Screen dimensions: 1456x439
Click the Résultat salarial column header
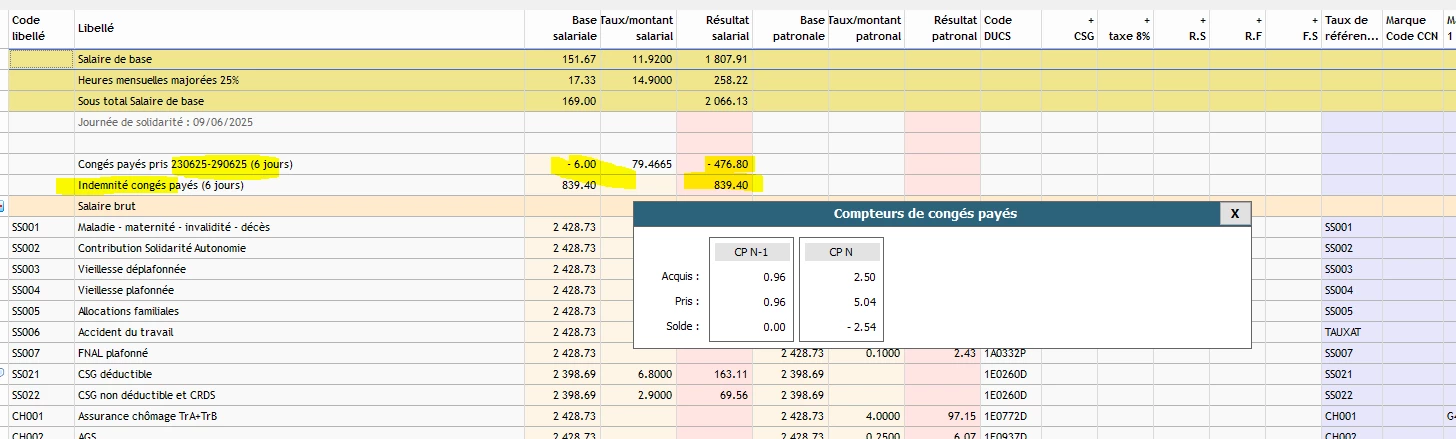714,27
